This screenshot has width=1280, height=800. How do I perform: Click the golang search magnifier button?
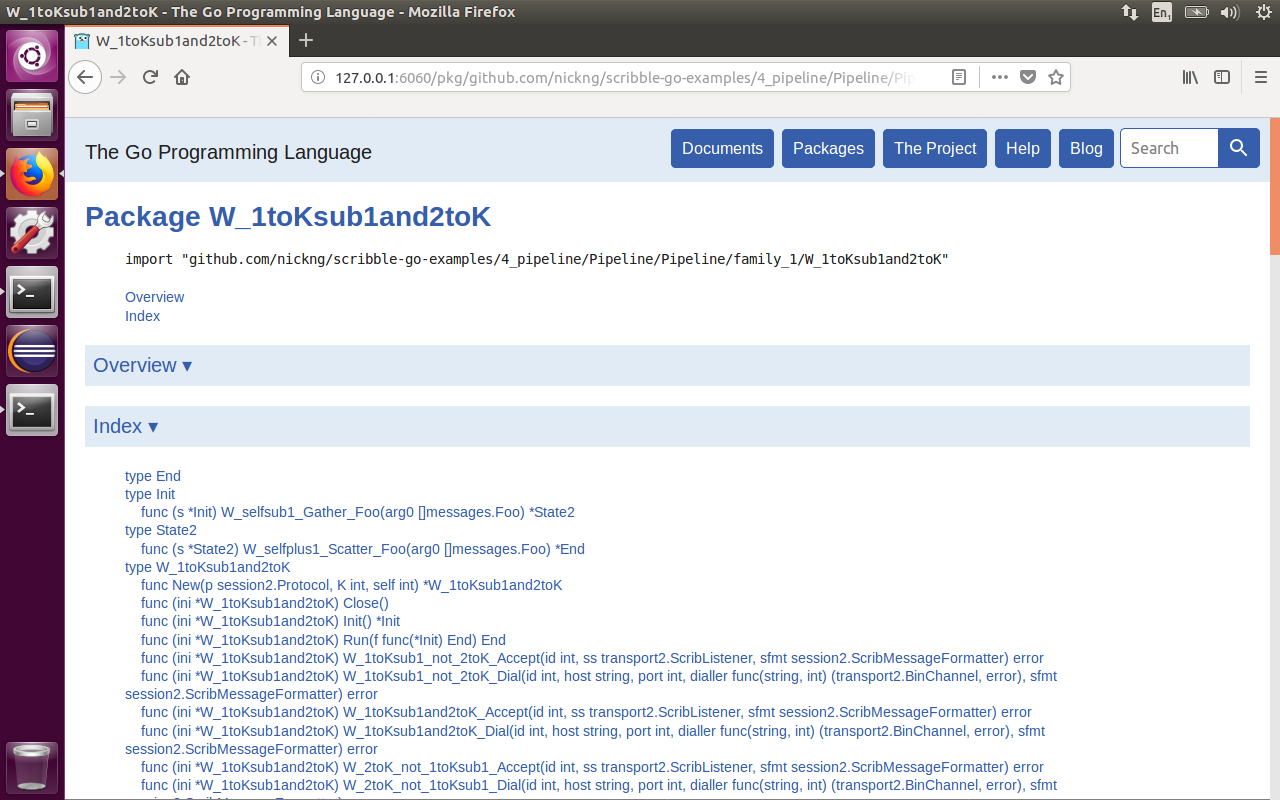1238,148
